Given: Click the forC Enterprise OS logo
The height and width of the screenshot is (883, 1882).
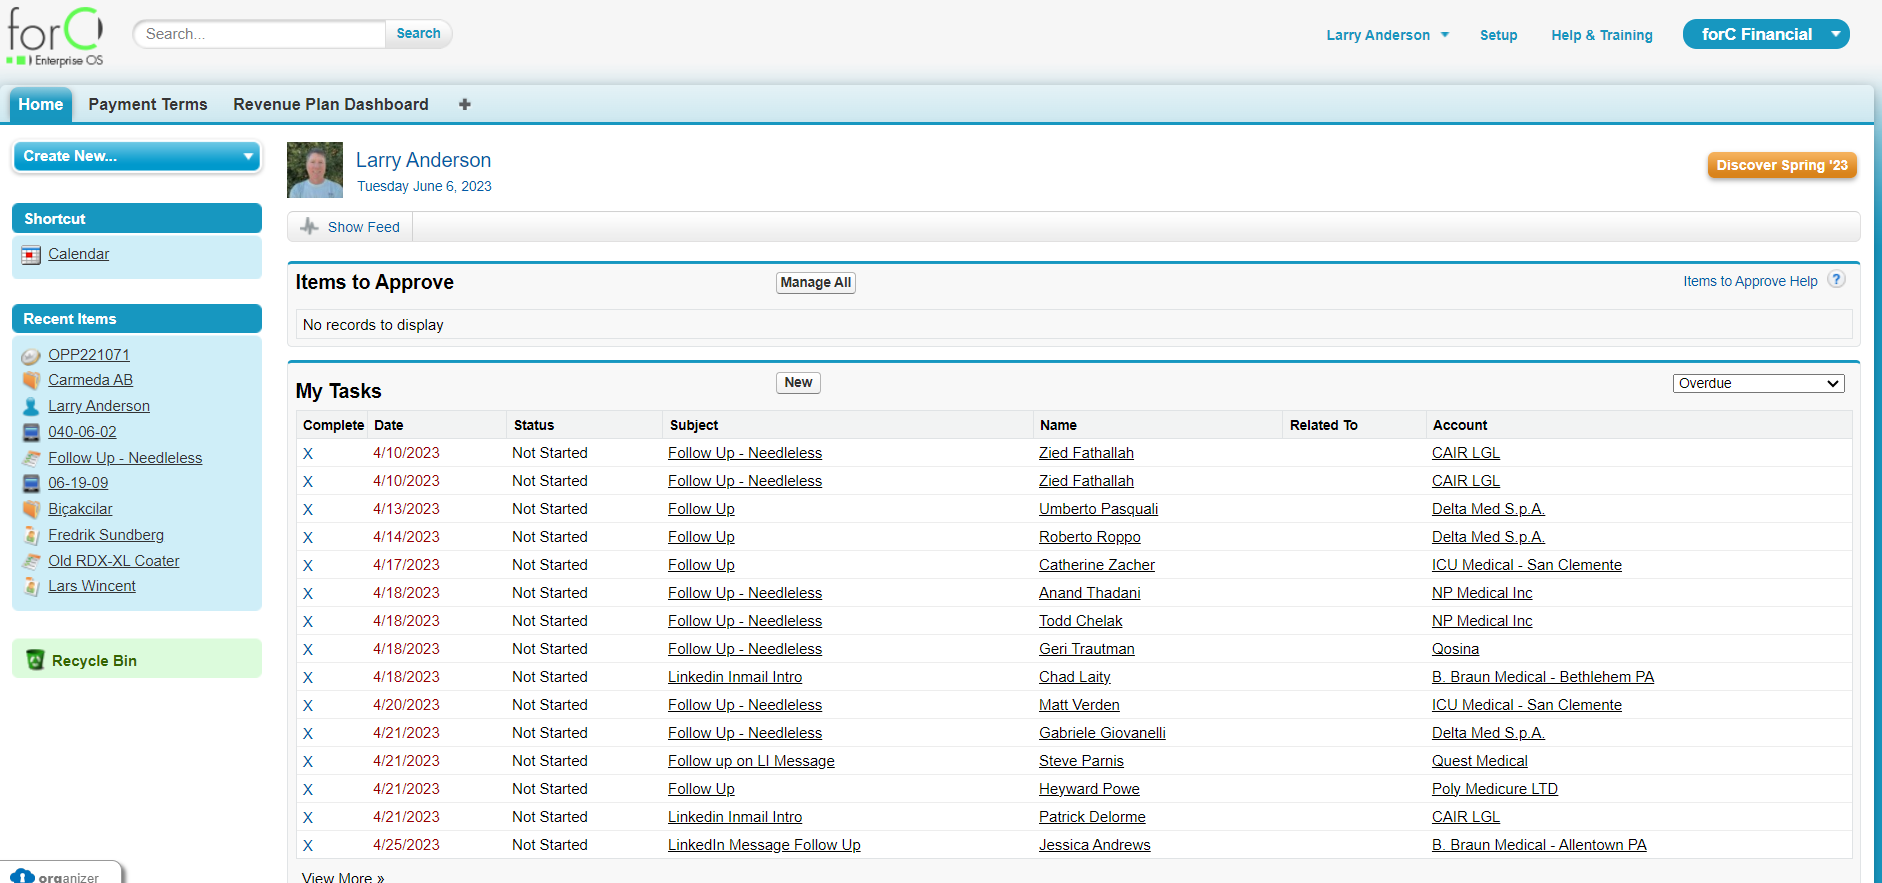Looking at the screenshot, I should [x=55, y=37].
